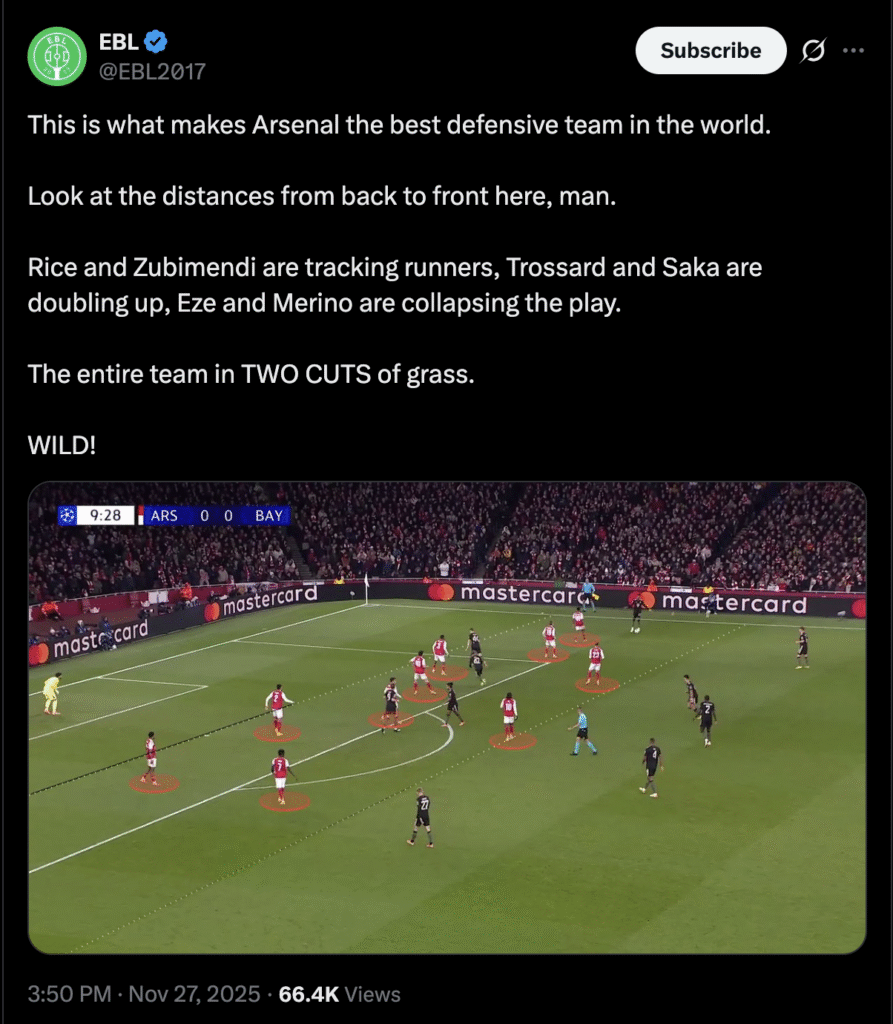
Task: Click the ARS 0 0 BAY scoreboard
Action: click(x=216, y=515)
